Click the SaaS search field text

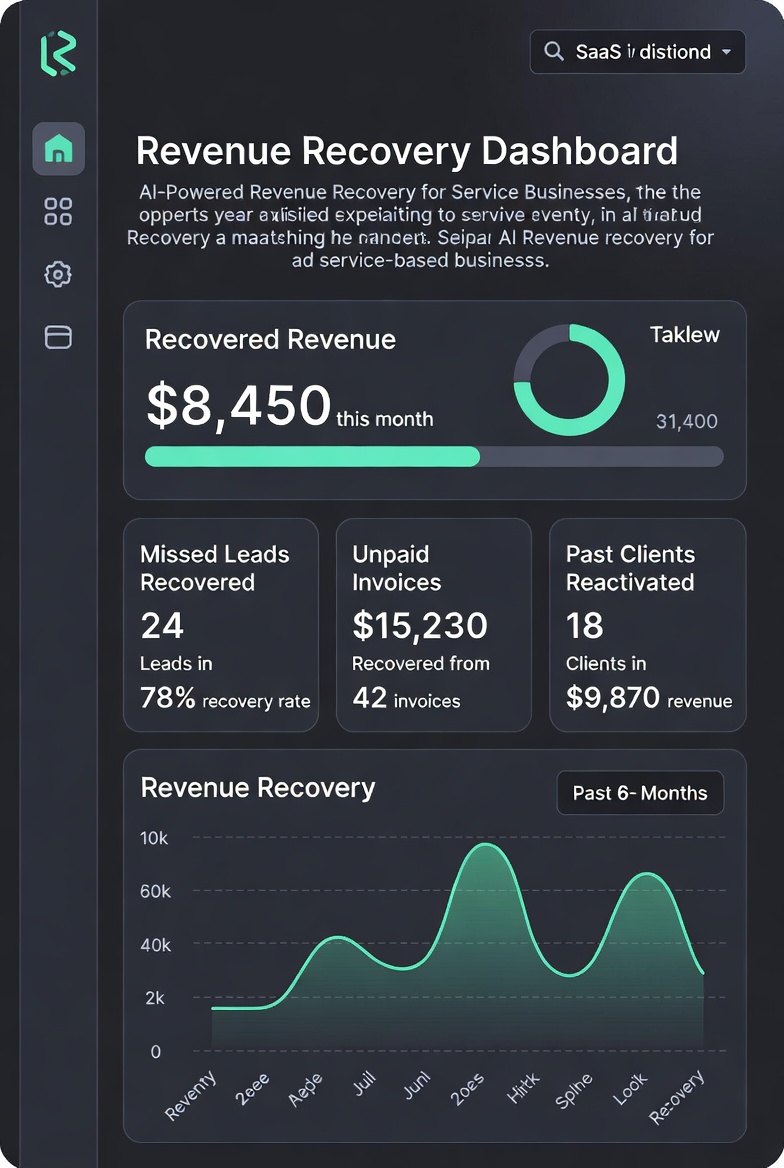coord(642,51)
